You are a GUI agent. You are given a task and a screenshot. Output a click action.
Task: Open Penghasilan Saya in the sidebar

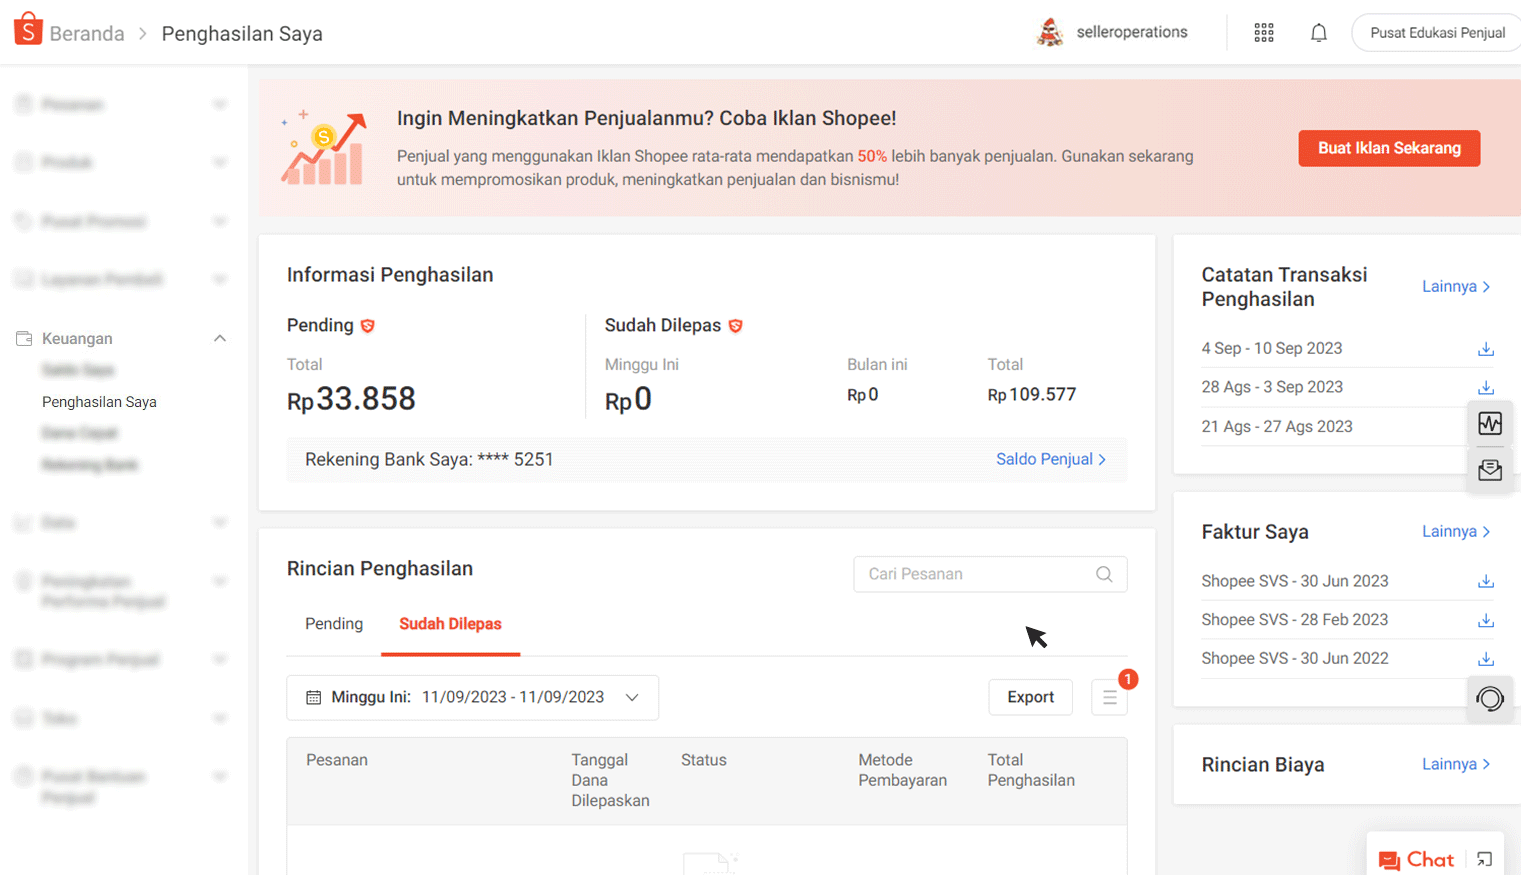click(x=99, y=402)
